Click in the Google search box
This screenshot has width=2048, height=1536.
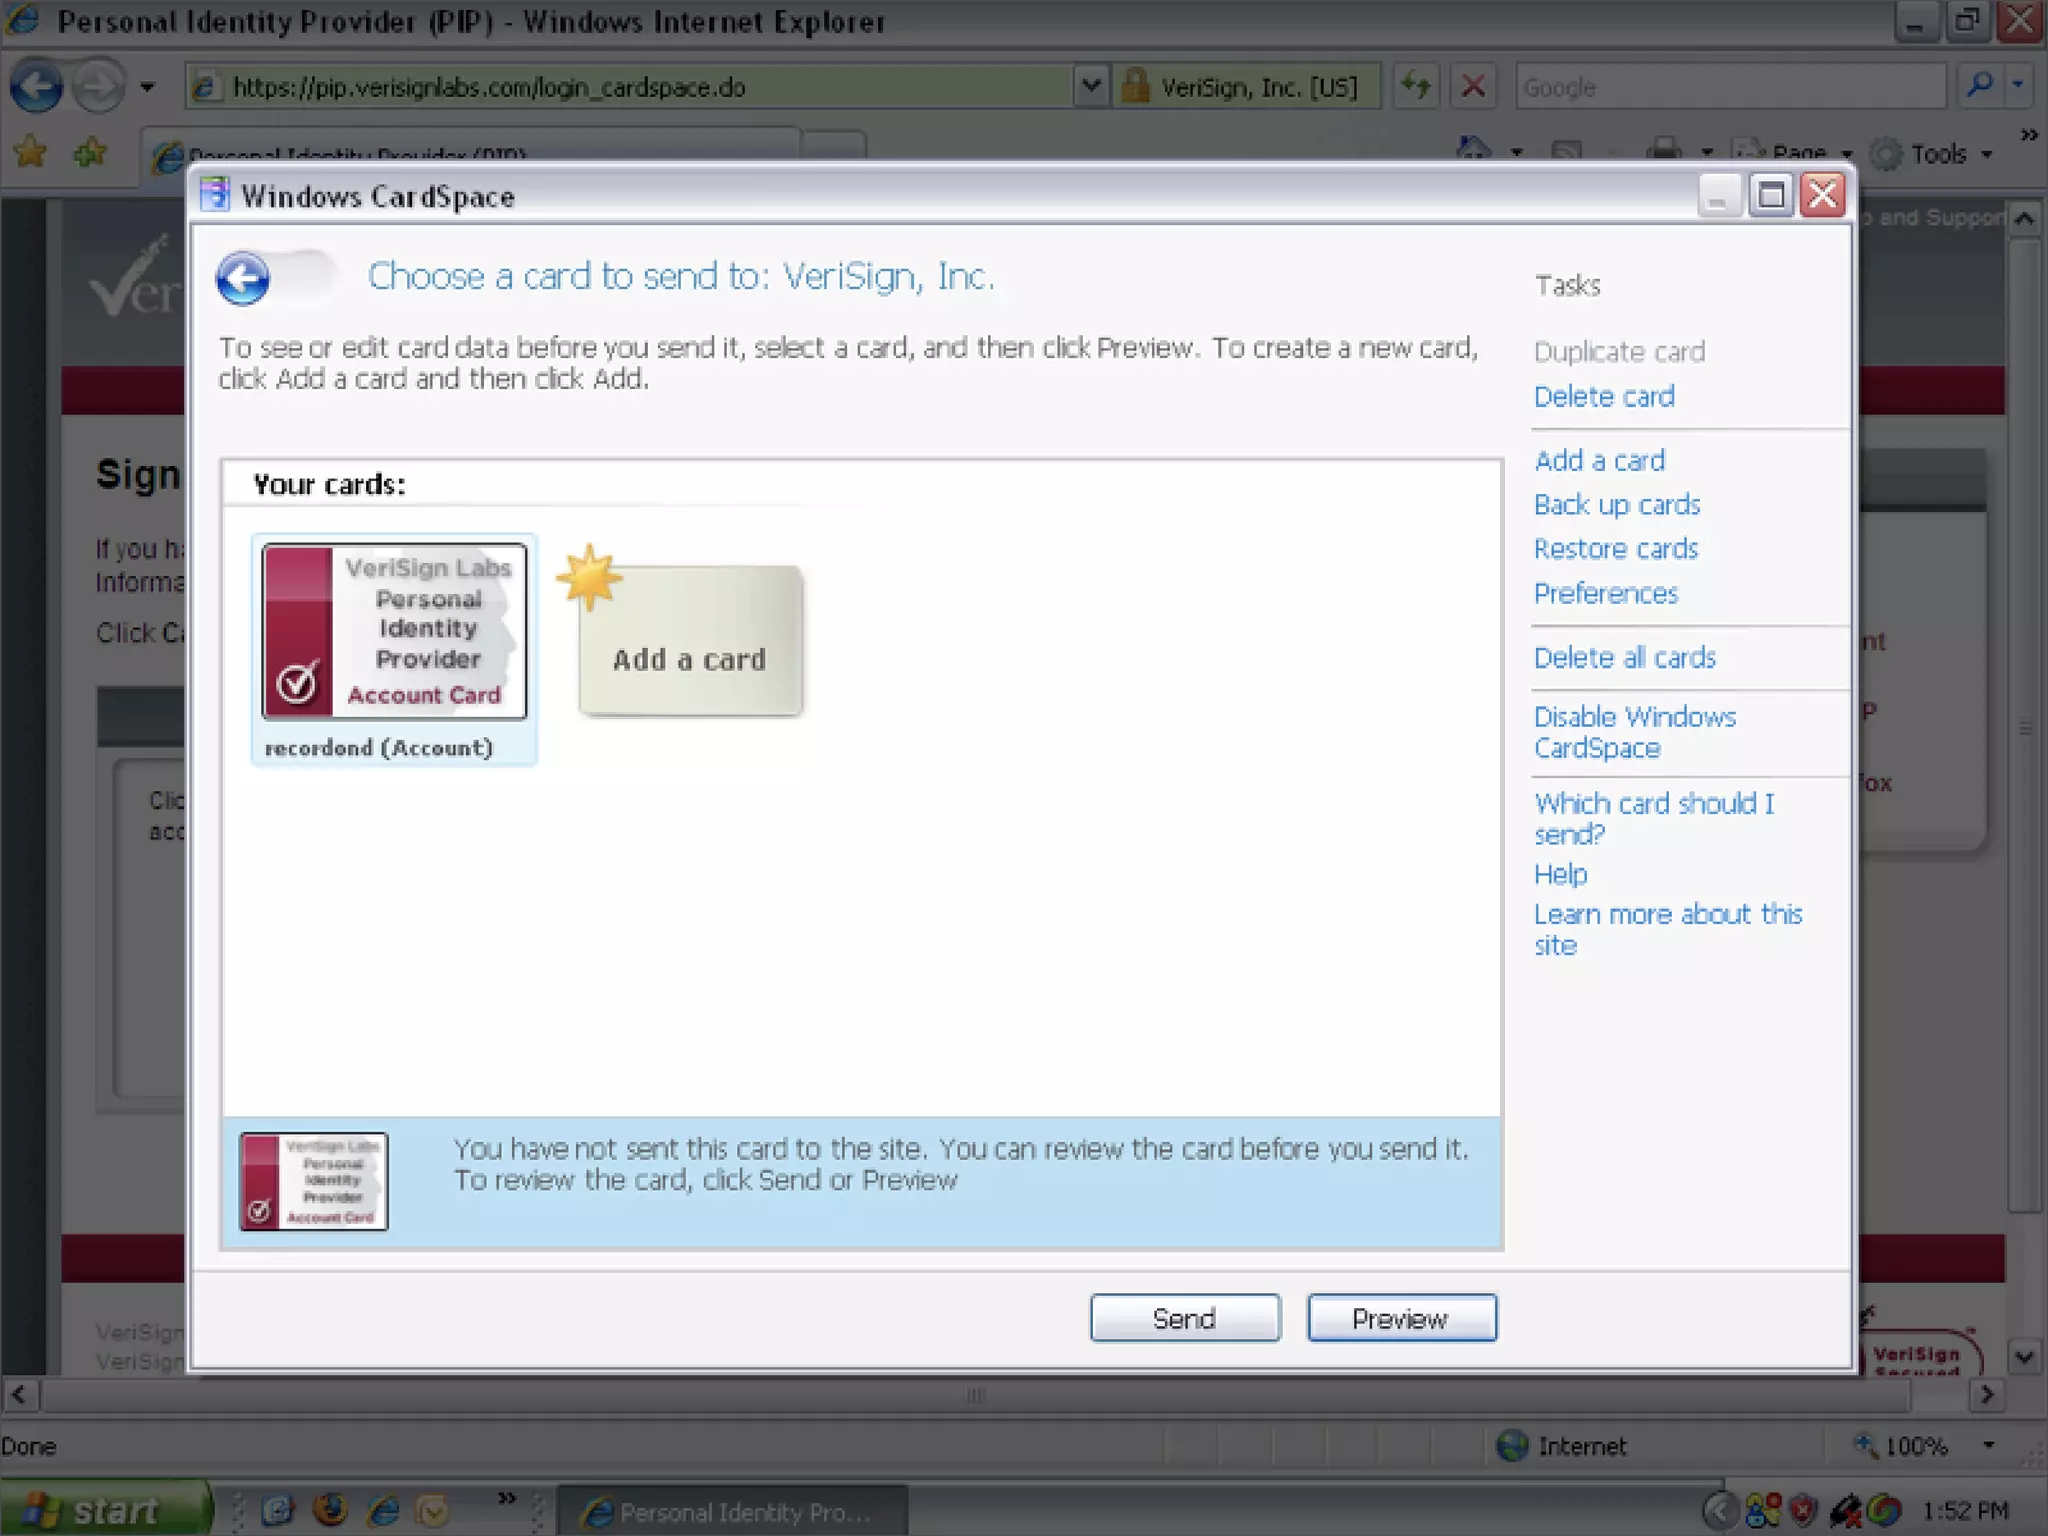pyautogui.click(x=1730, y=87)
